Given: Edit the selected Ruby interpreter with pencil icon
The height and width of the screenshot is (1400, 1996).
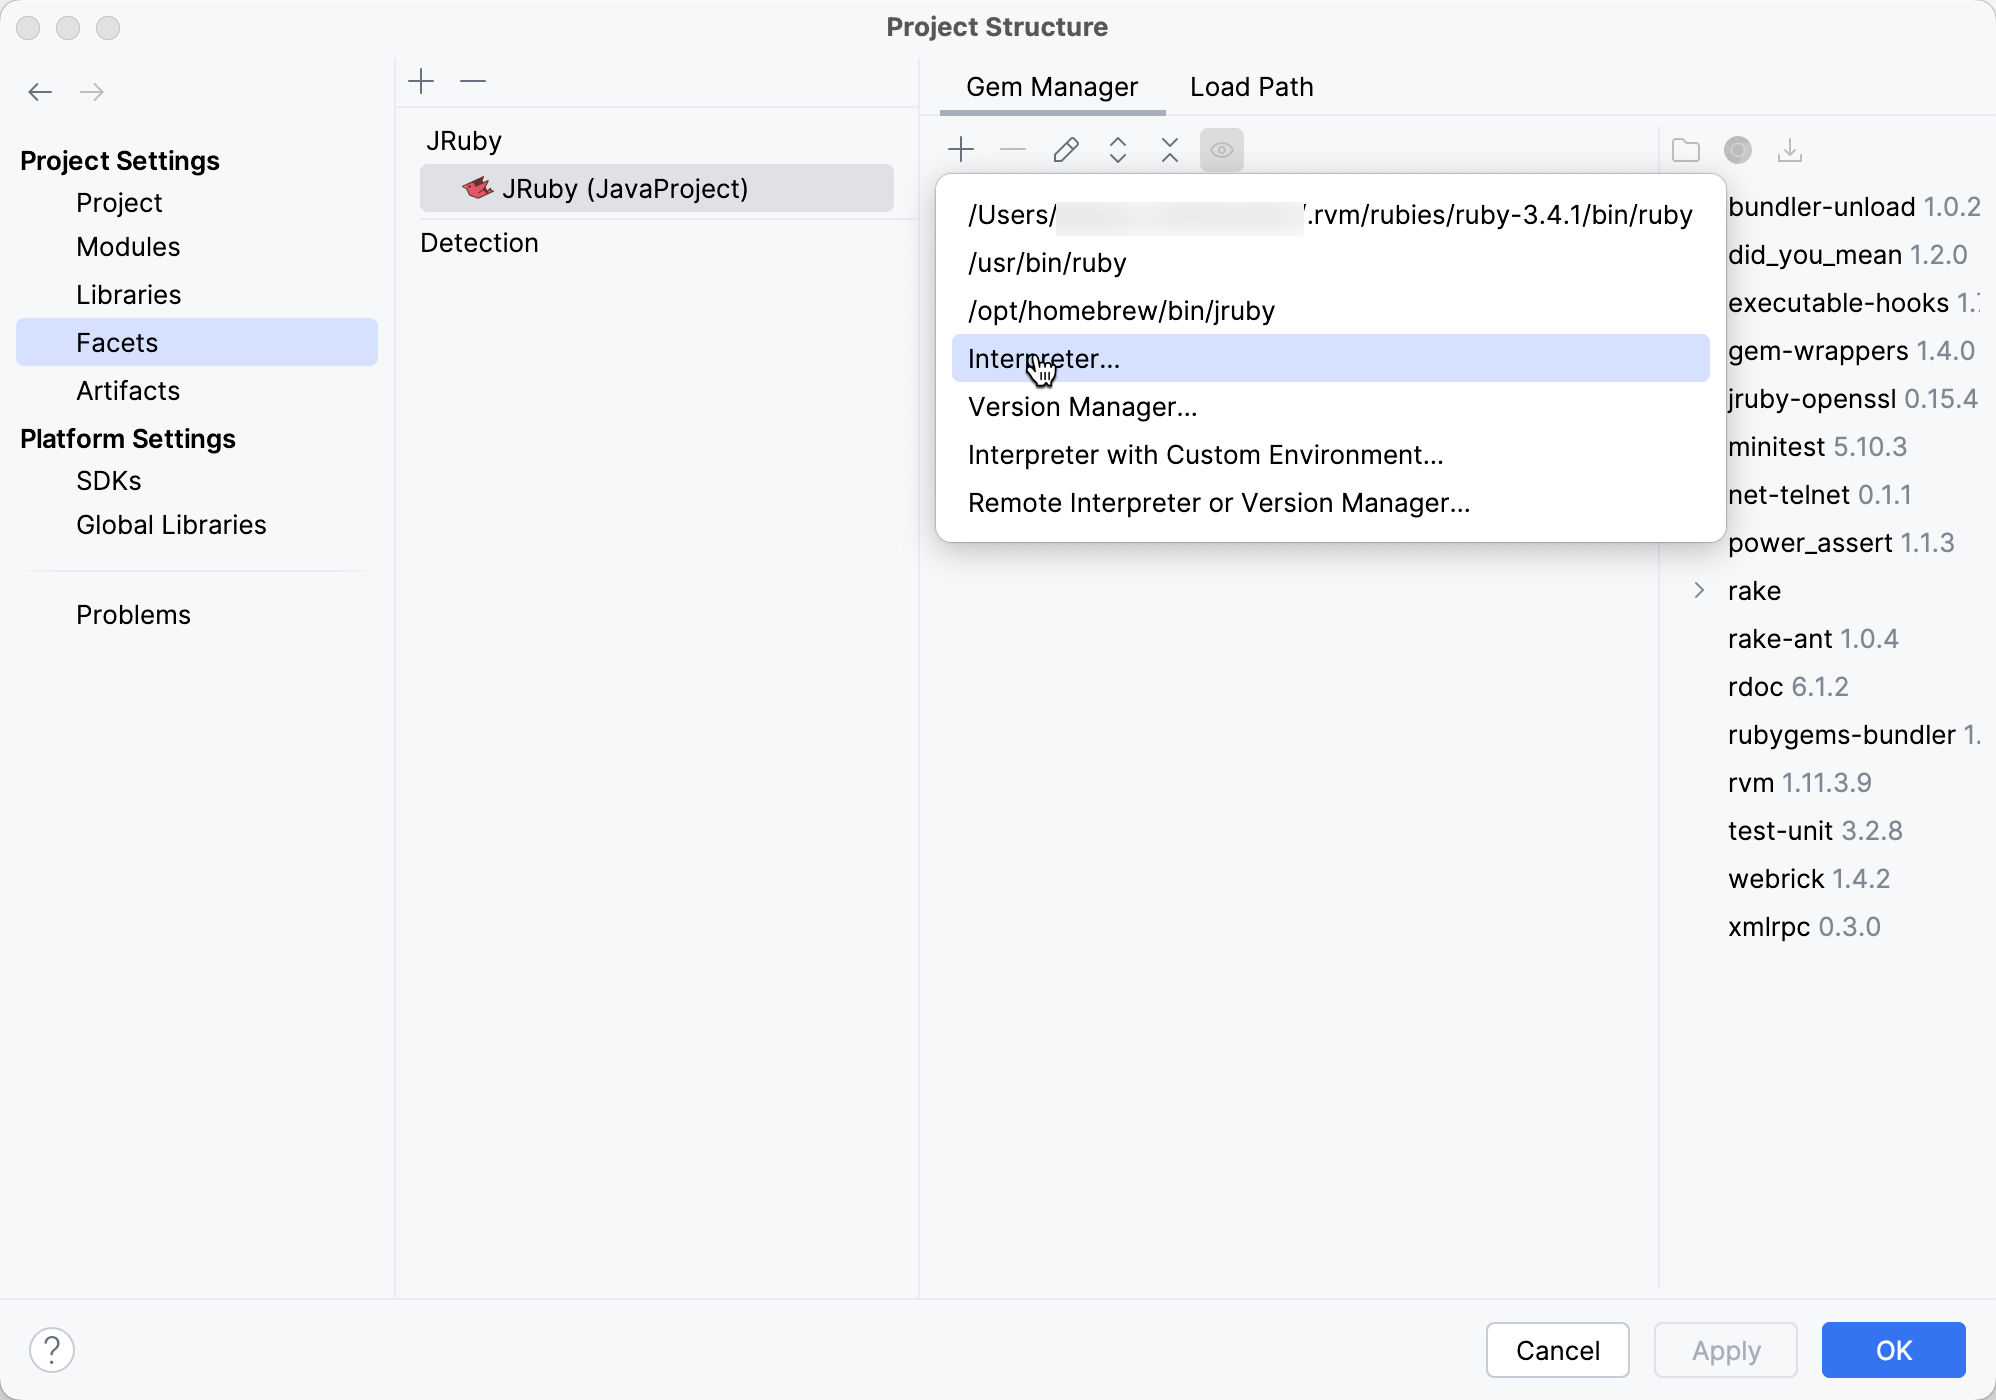Looking at the screenshot, I should click(x=1066, y=150).
